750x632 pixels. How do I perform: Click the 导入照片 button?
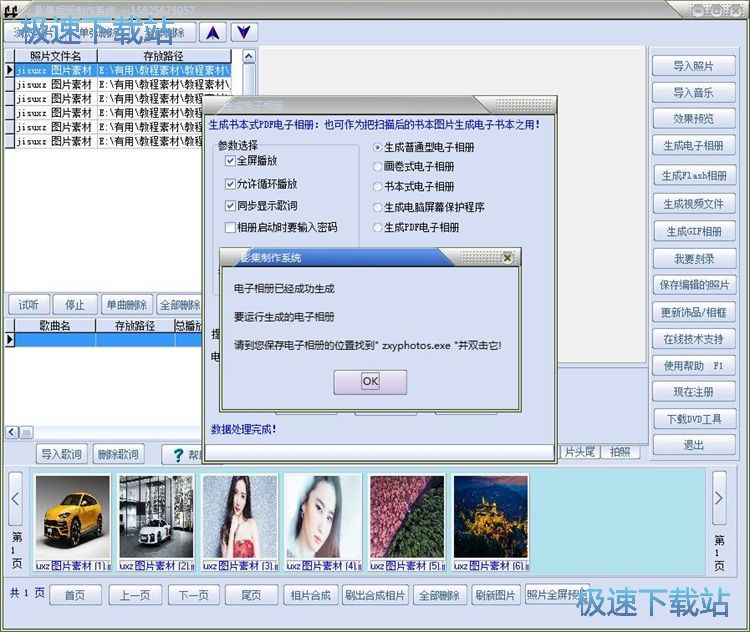(693, 66)
